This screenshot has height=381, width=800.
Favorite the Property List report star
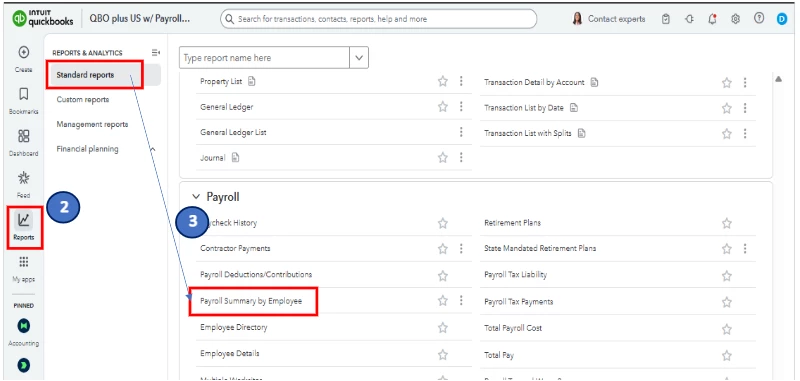tap(443, 82)
